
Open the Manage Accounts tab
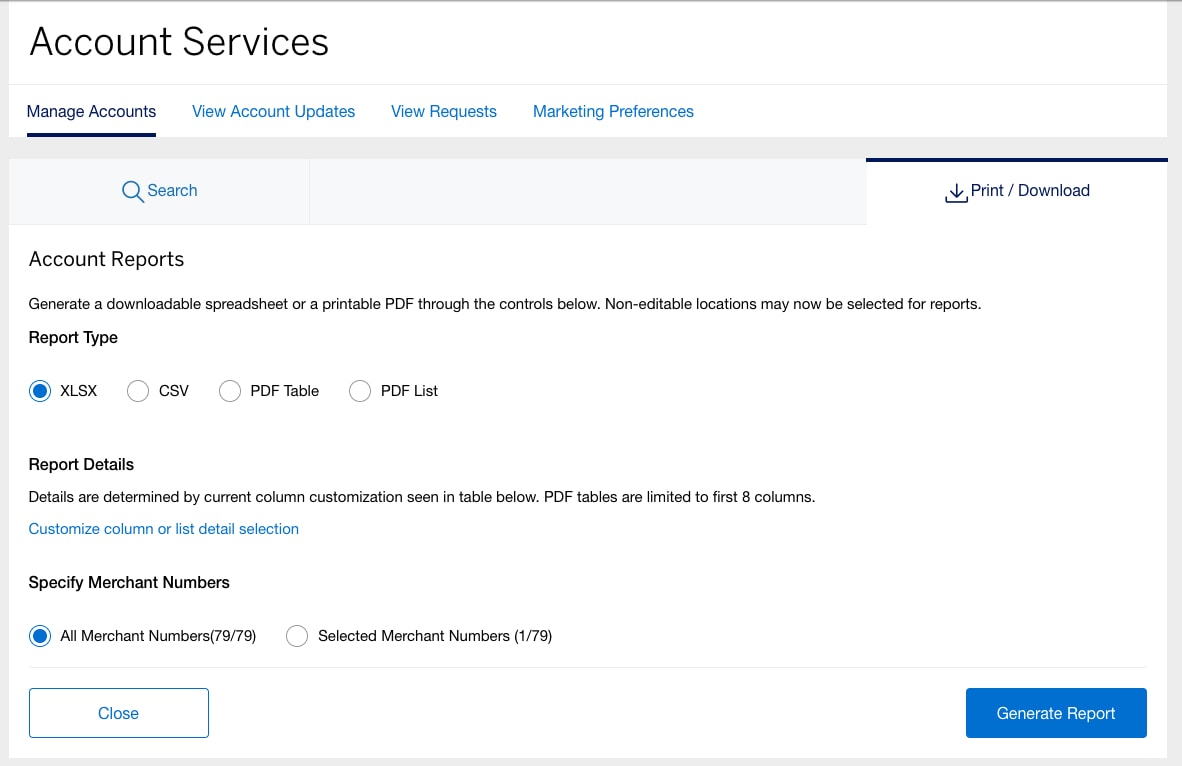91,112
